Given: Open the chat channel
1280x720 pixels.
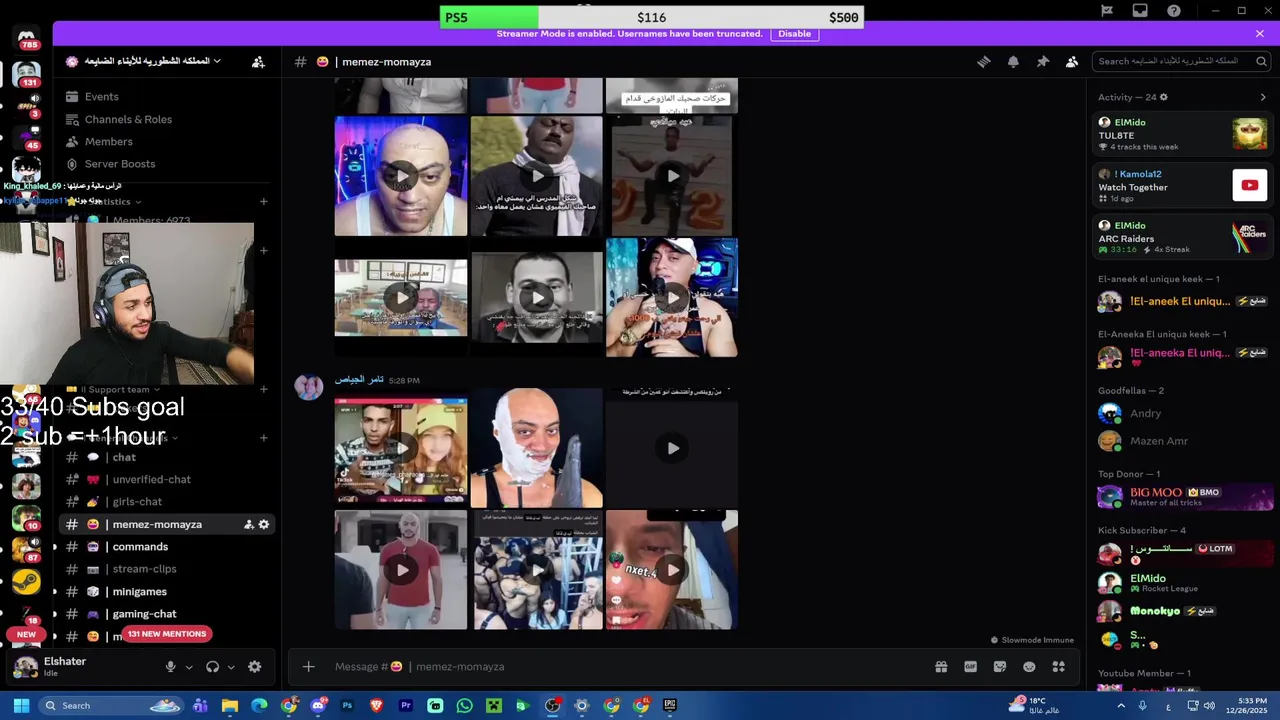Looking at the screenshot, I should click(124, 457).
